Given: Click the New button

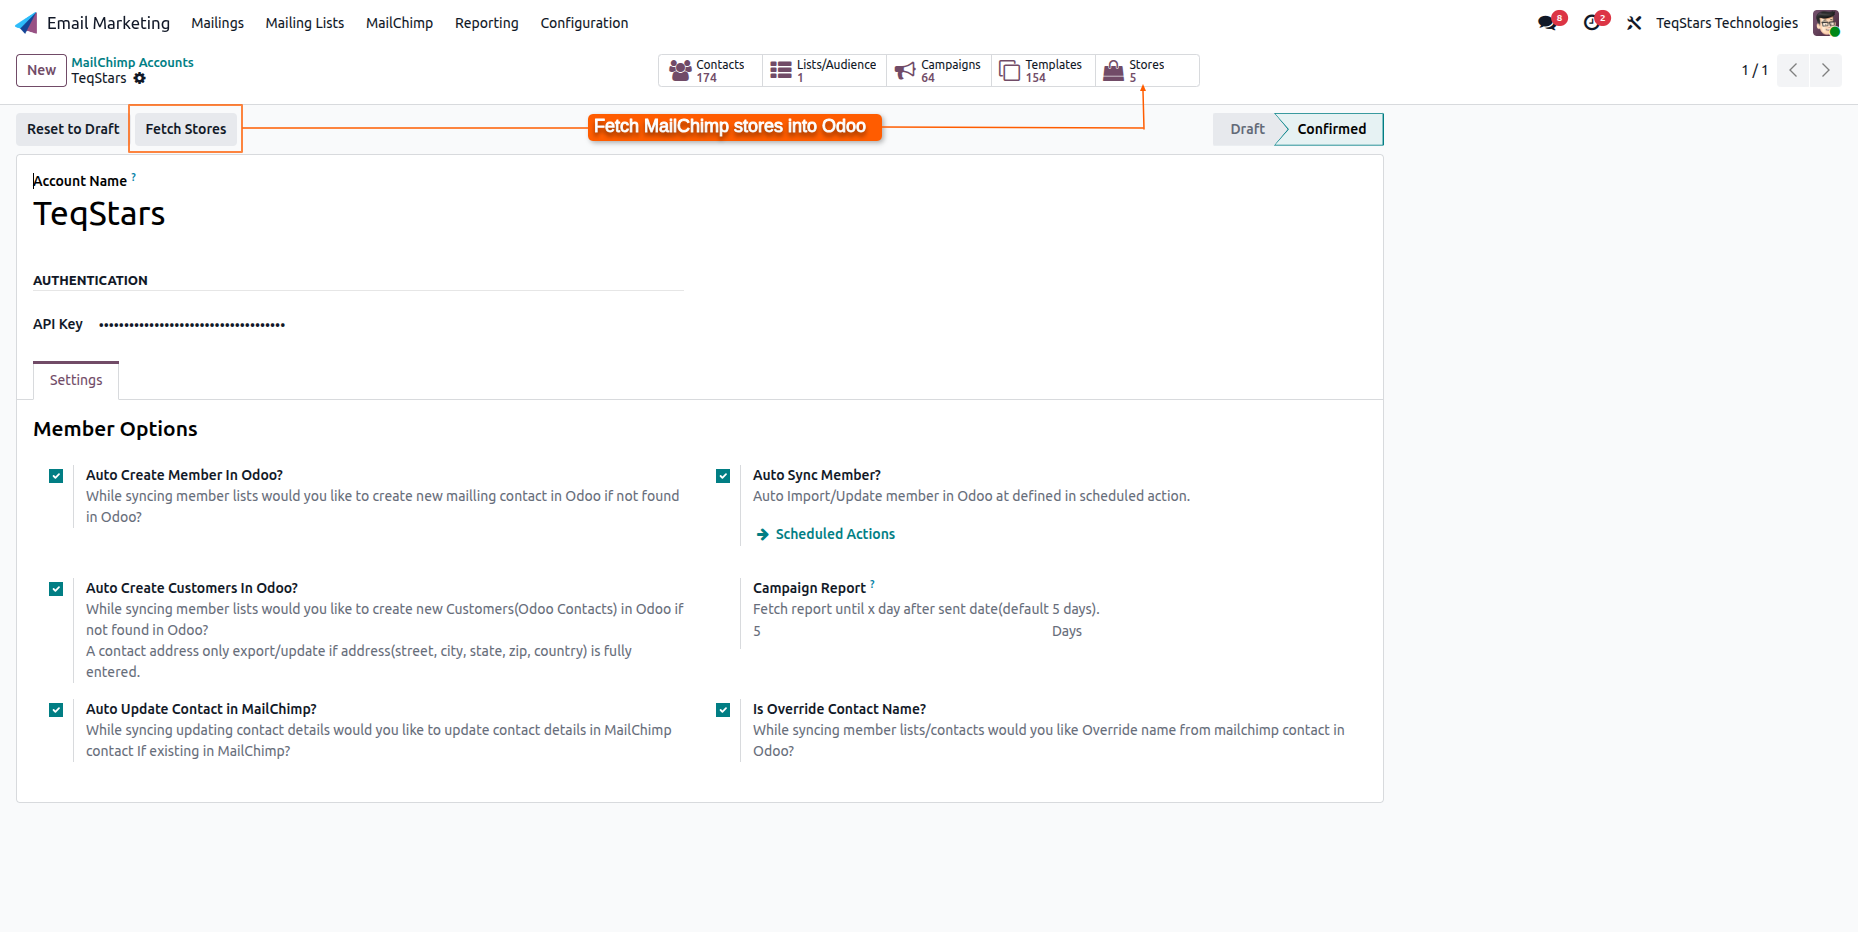Looking at the screenshot, I should [x=41, y=70].
